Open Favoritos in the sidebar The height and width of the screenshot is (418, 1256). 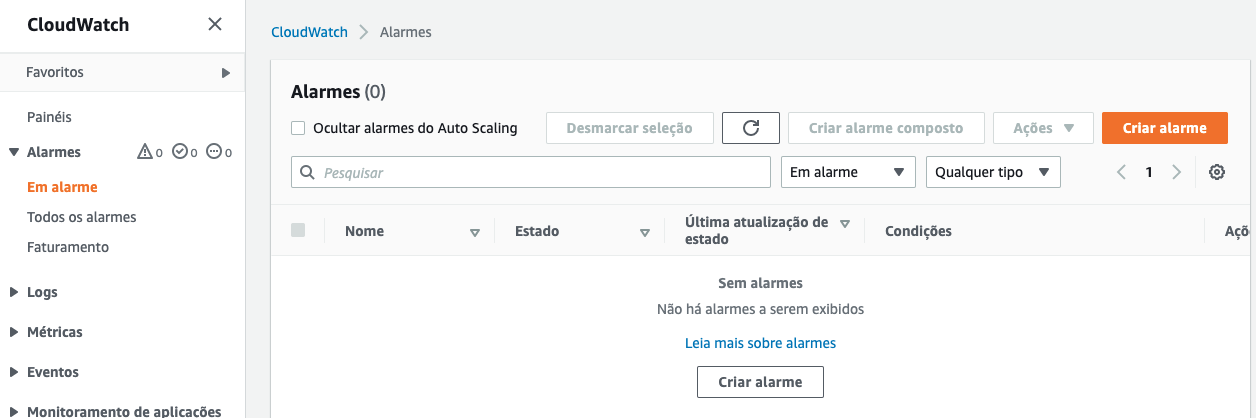point(55,72)
